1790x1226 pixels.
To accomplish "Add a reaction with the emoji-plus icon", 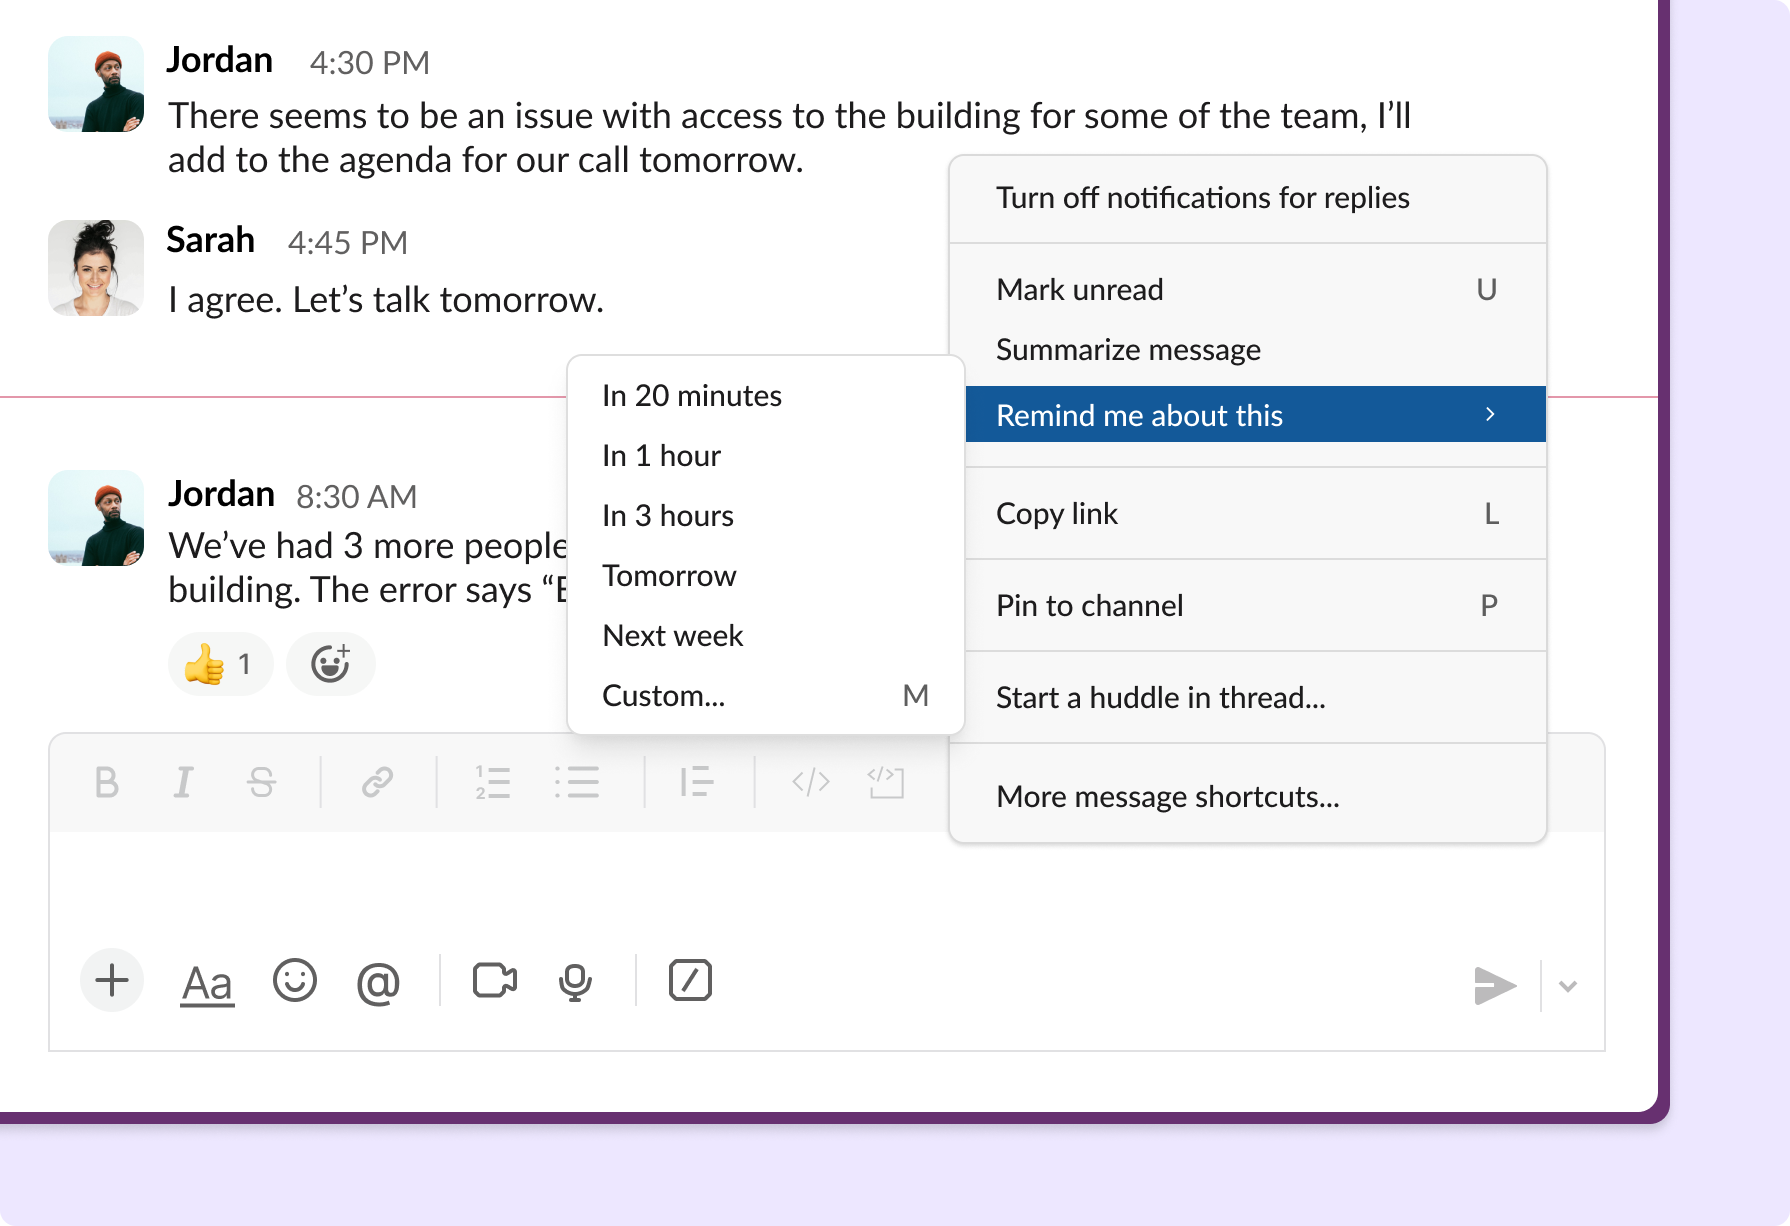I will (x=330, y=664).
